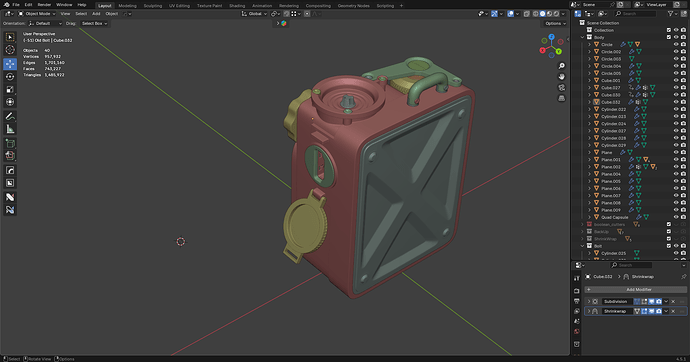Screen dimensions: 690x362
Task: Select the Annotate tool
Action: pos(10,117)
